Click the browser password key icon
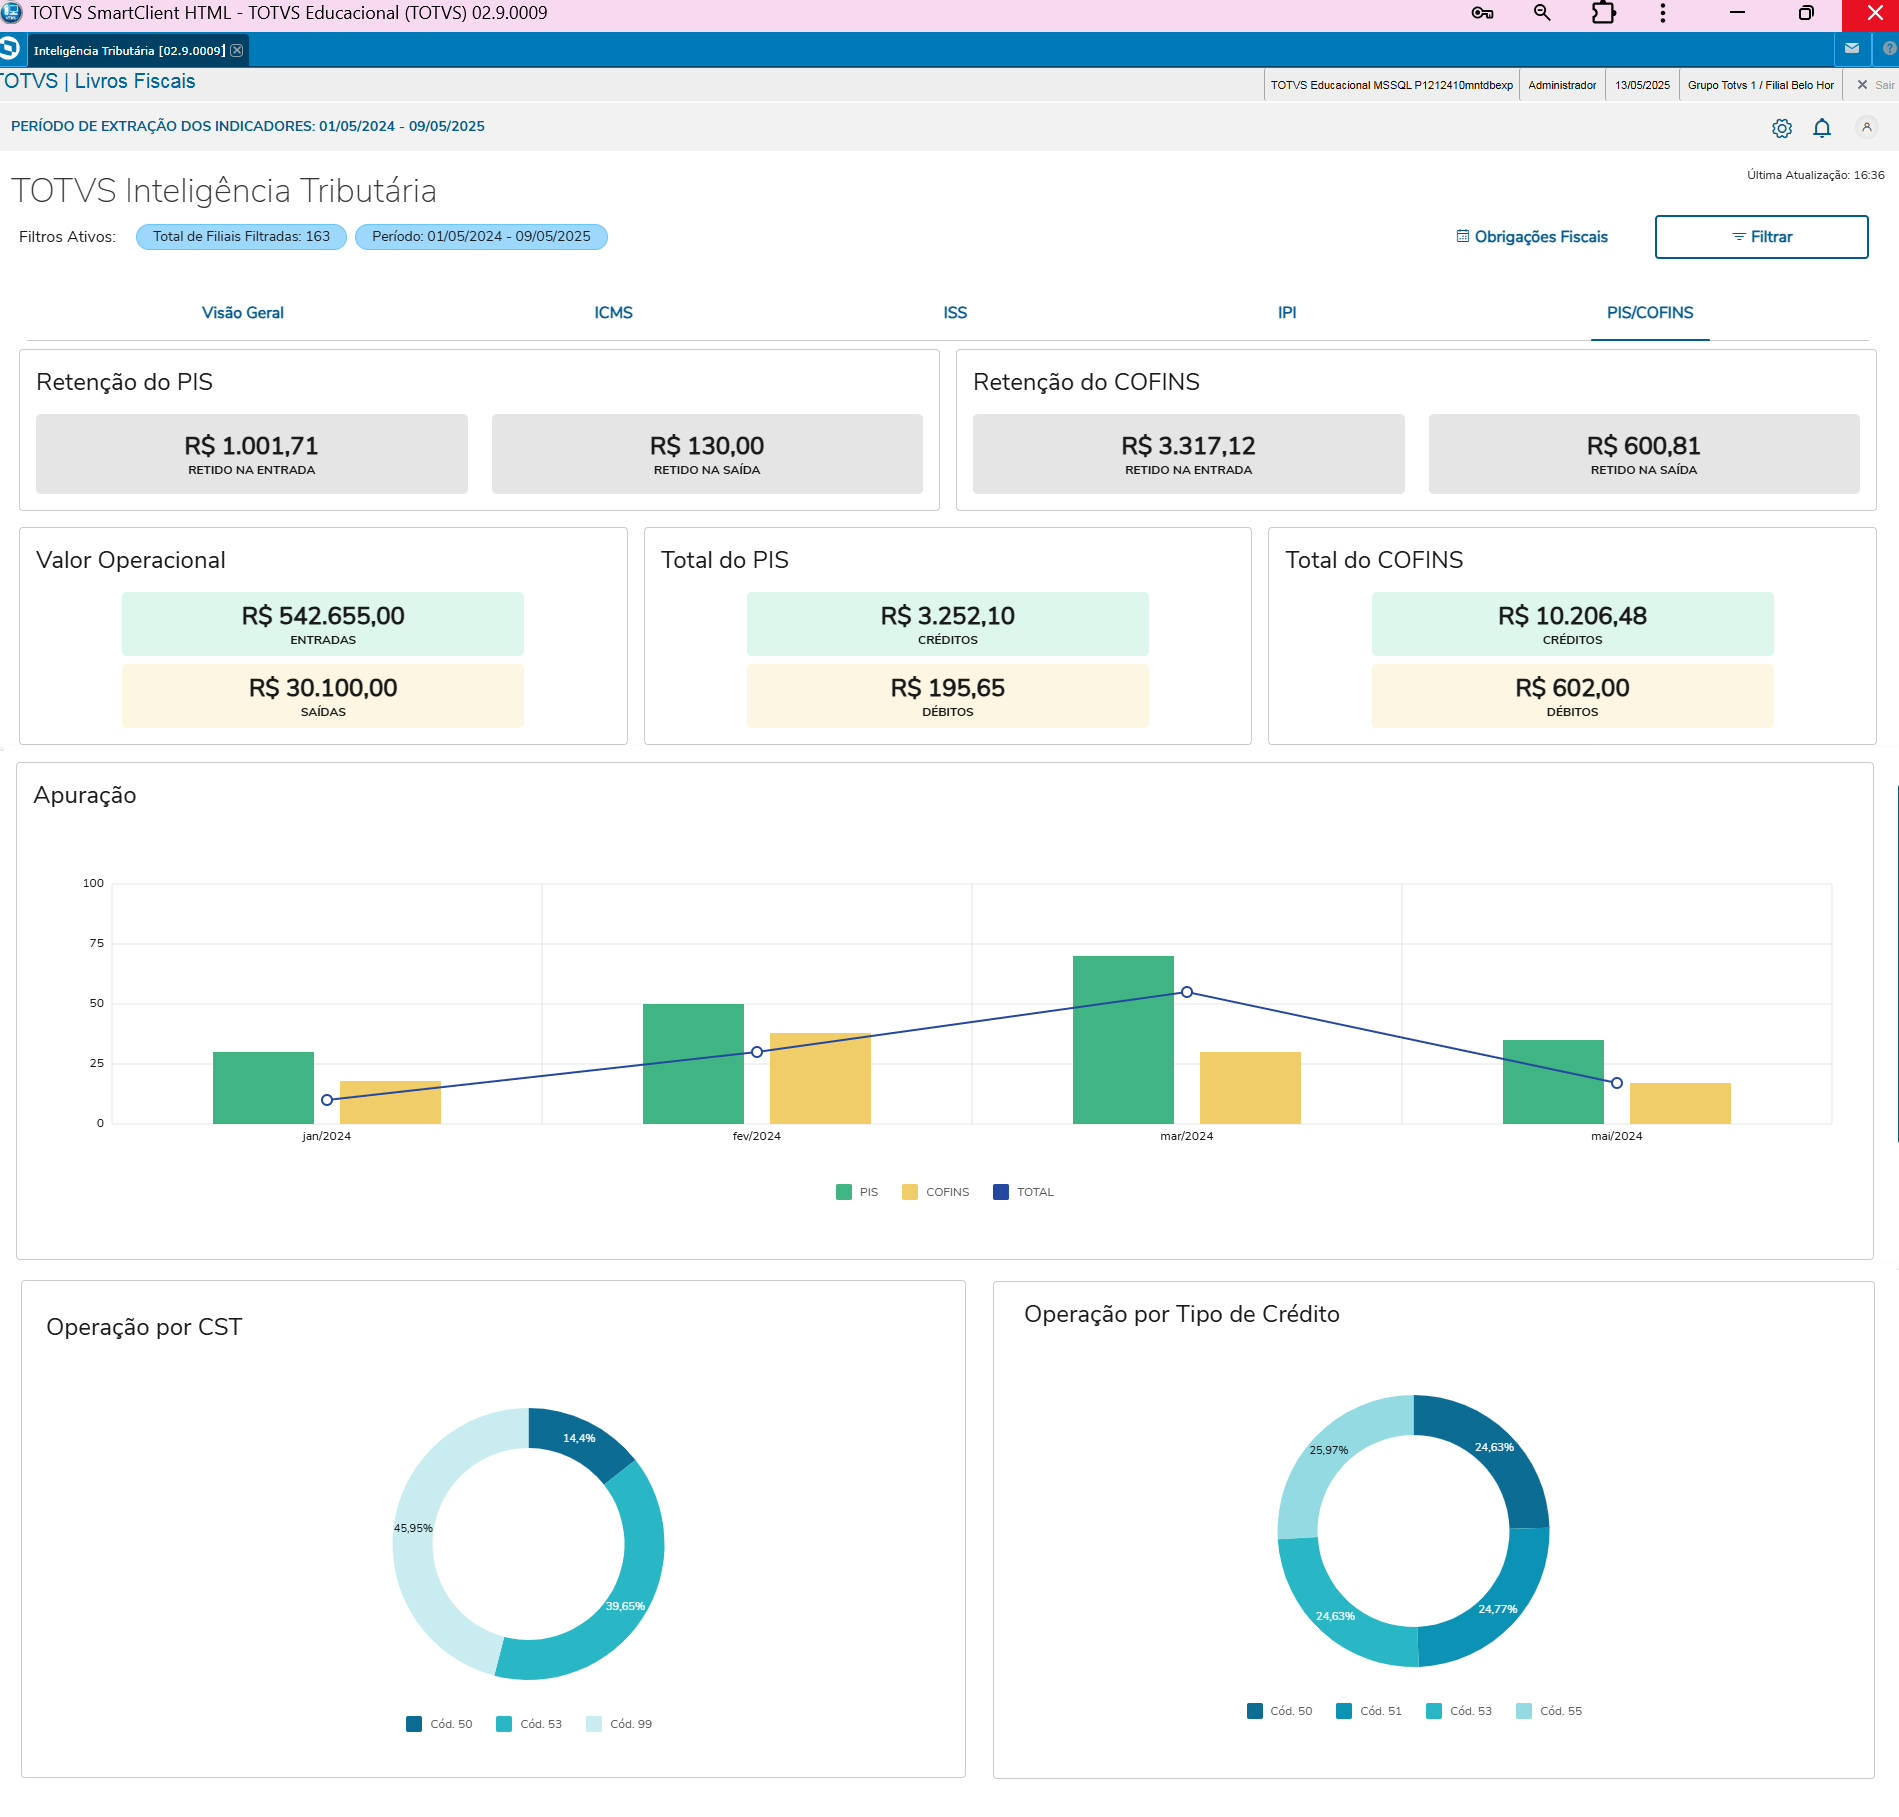 click(1482, 13)
